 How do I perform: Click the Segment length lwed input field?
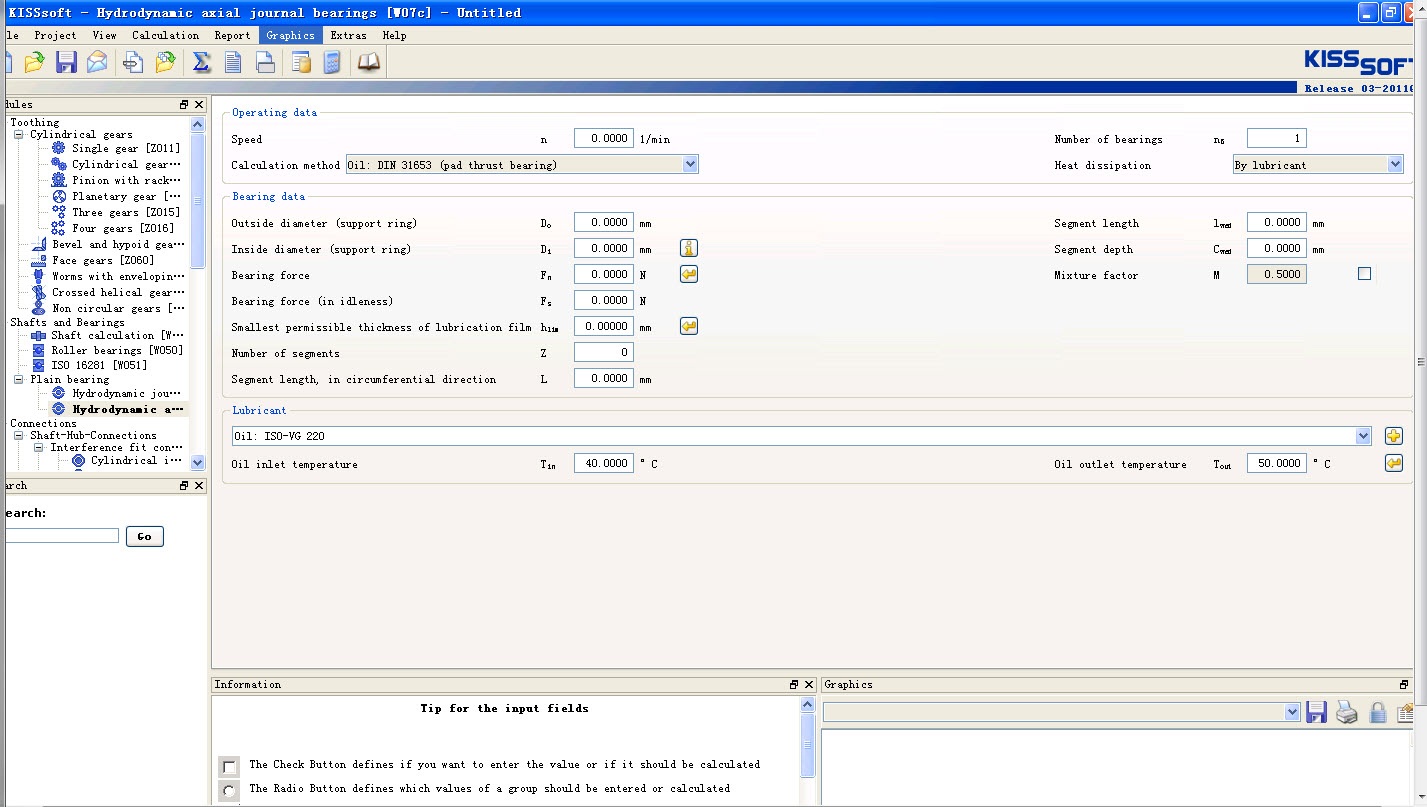click(x=1276, y=222)
